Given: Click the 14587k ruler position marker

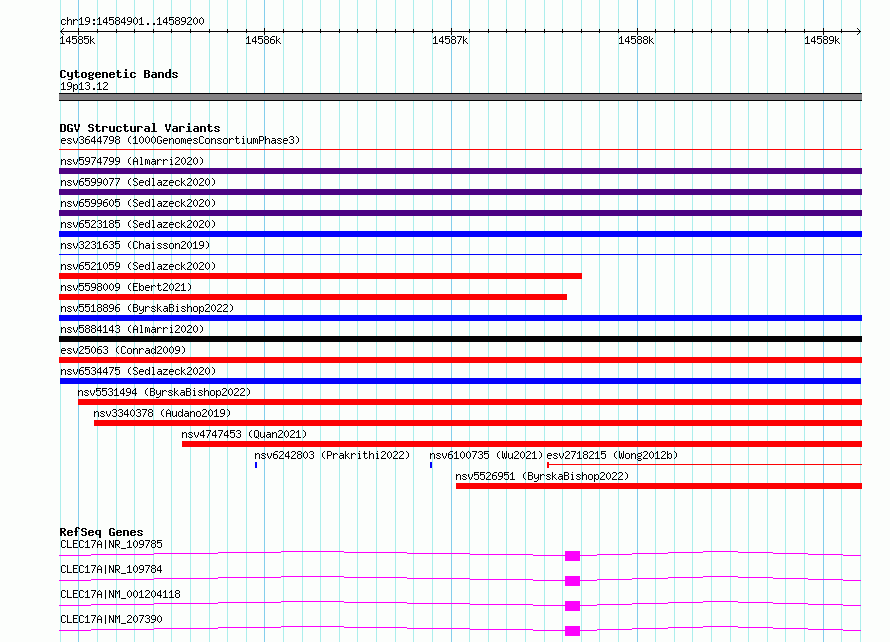Looking at the screenshot, I should 450,40.
